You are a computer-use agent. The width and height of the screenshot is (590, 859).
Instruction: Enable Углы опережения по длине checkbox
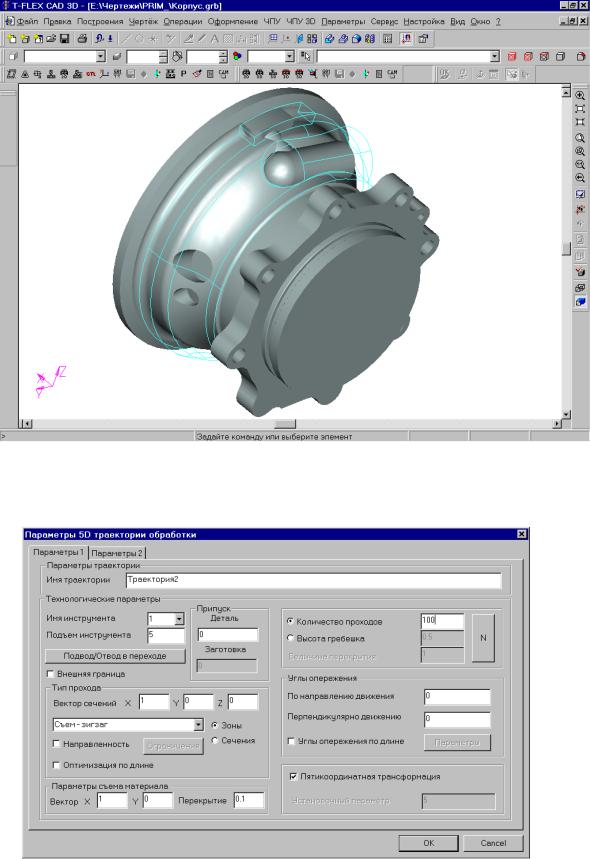291,741
